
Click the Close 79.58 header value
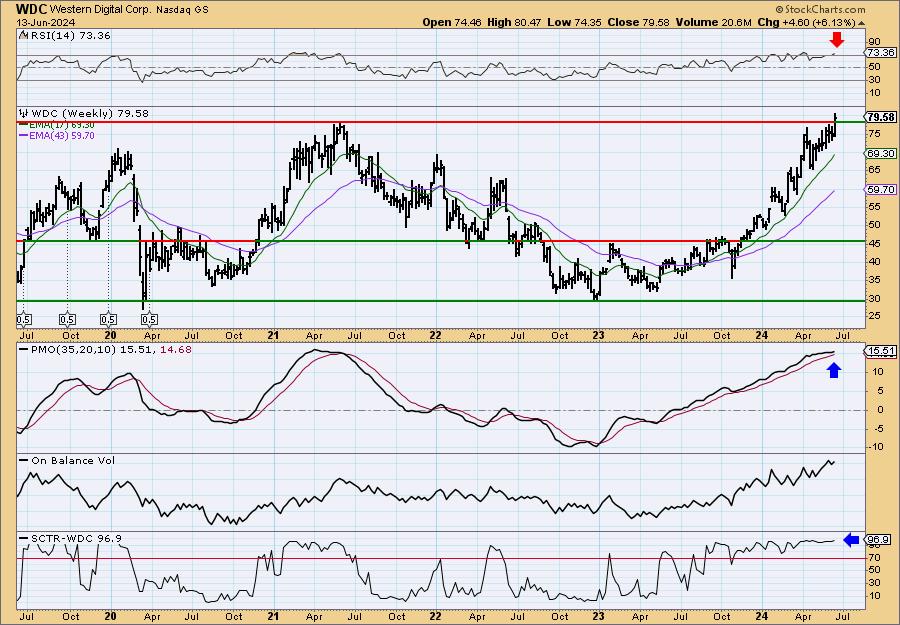pos(638,22)
